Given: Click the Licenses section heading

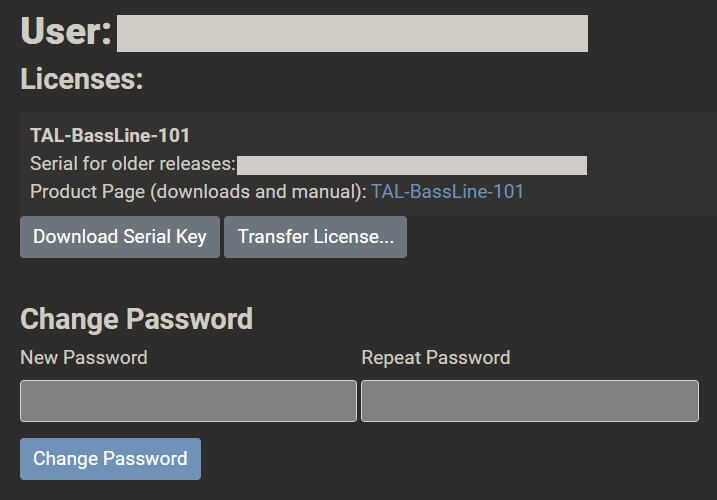Looking at the screenshot, I should pos(82,79).
